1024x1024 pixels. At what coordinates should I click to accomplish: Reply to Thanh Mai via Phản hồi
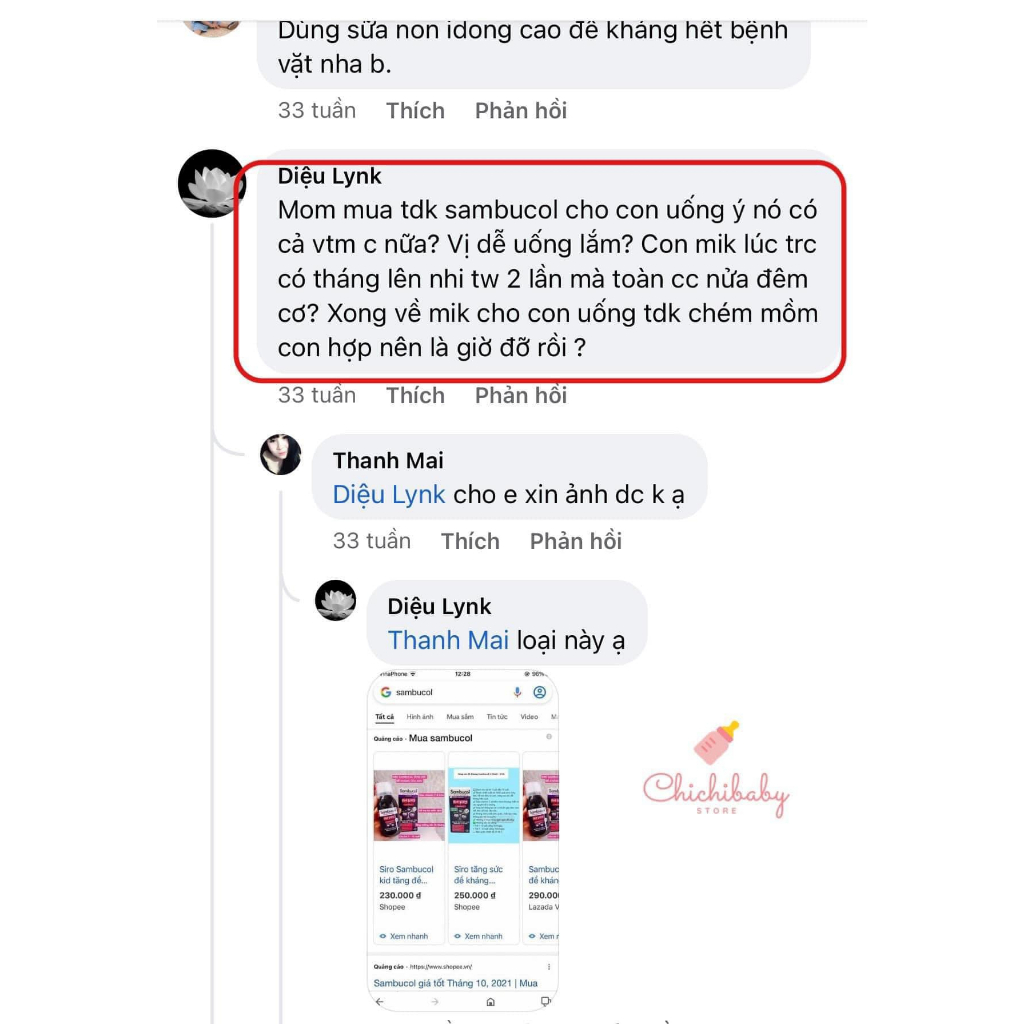[575, 541]
